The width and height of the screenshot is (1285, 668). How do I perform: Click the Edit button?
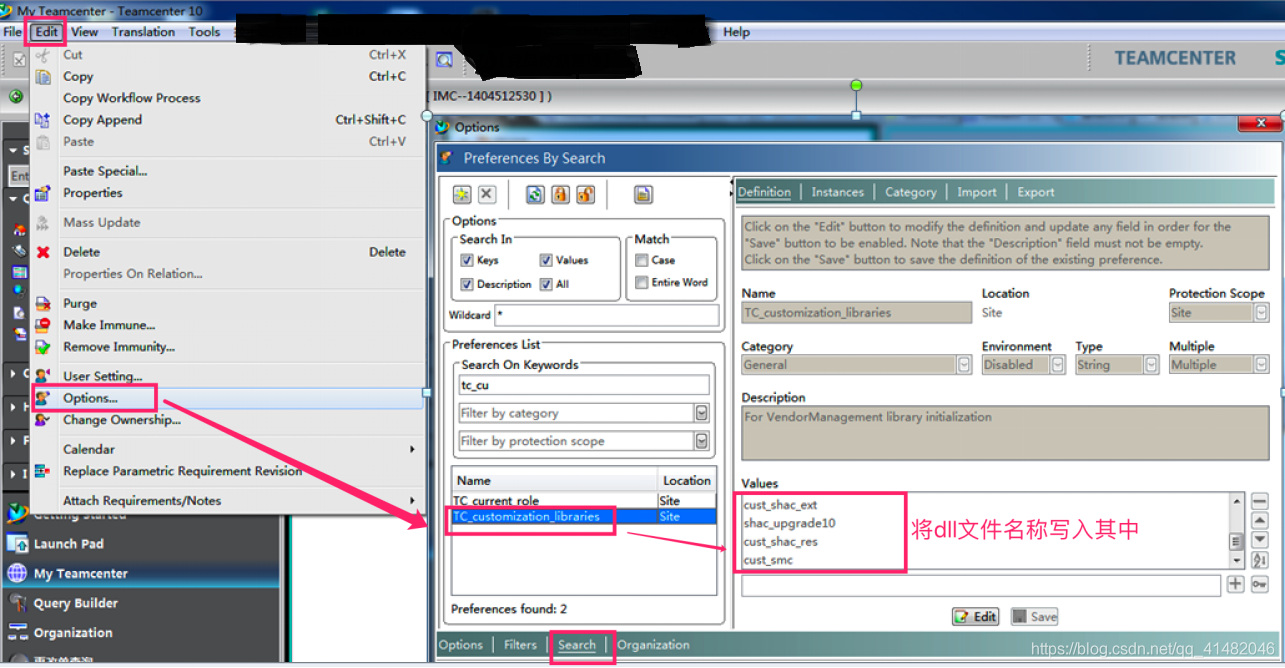pyautogui.click(x=975, y=617)
